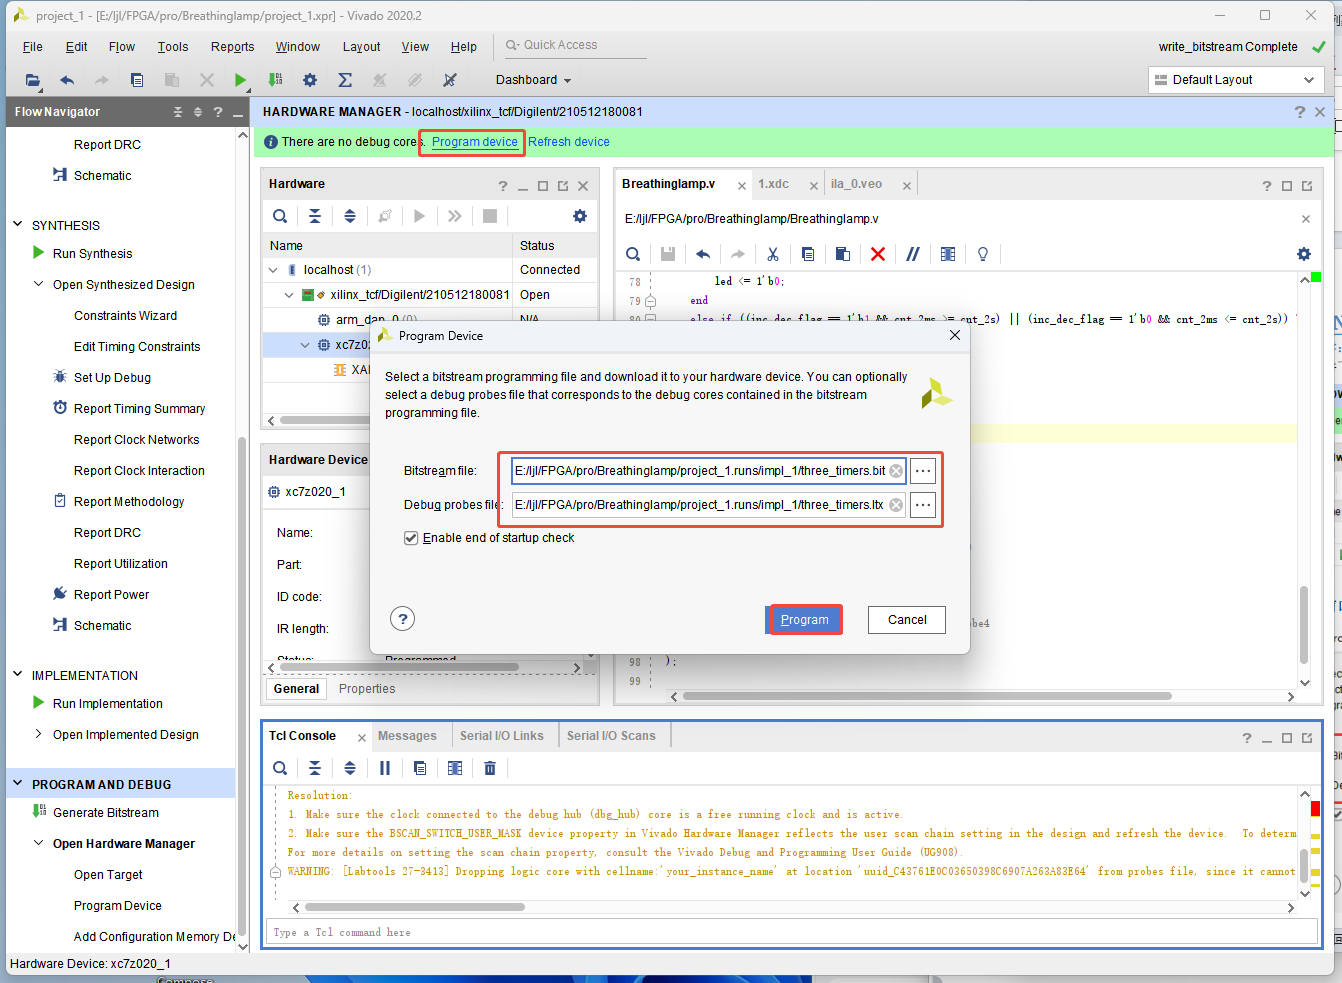Click Generate Bitstream in Flow Navigator
1342x983 pixels.
106,813
